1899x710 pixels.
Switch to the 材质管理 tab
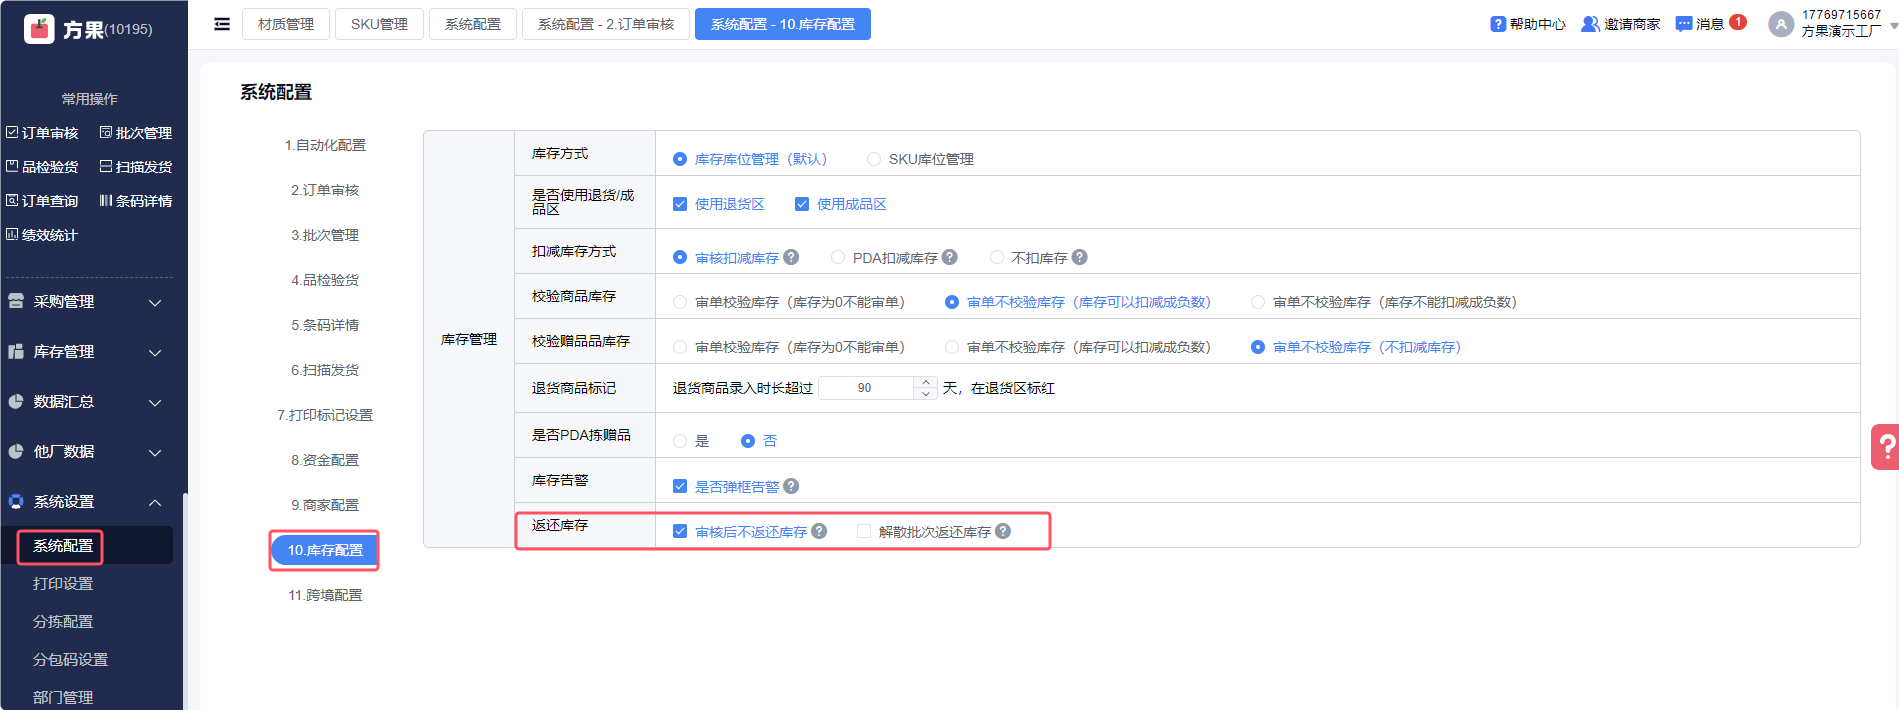click(x=286, y=24)
